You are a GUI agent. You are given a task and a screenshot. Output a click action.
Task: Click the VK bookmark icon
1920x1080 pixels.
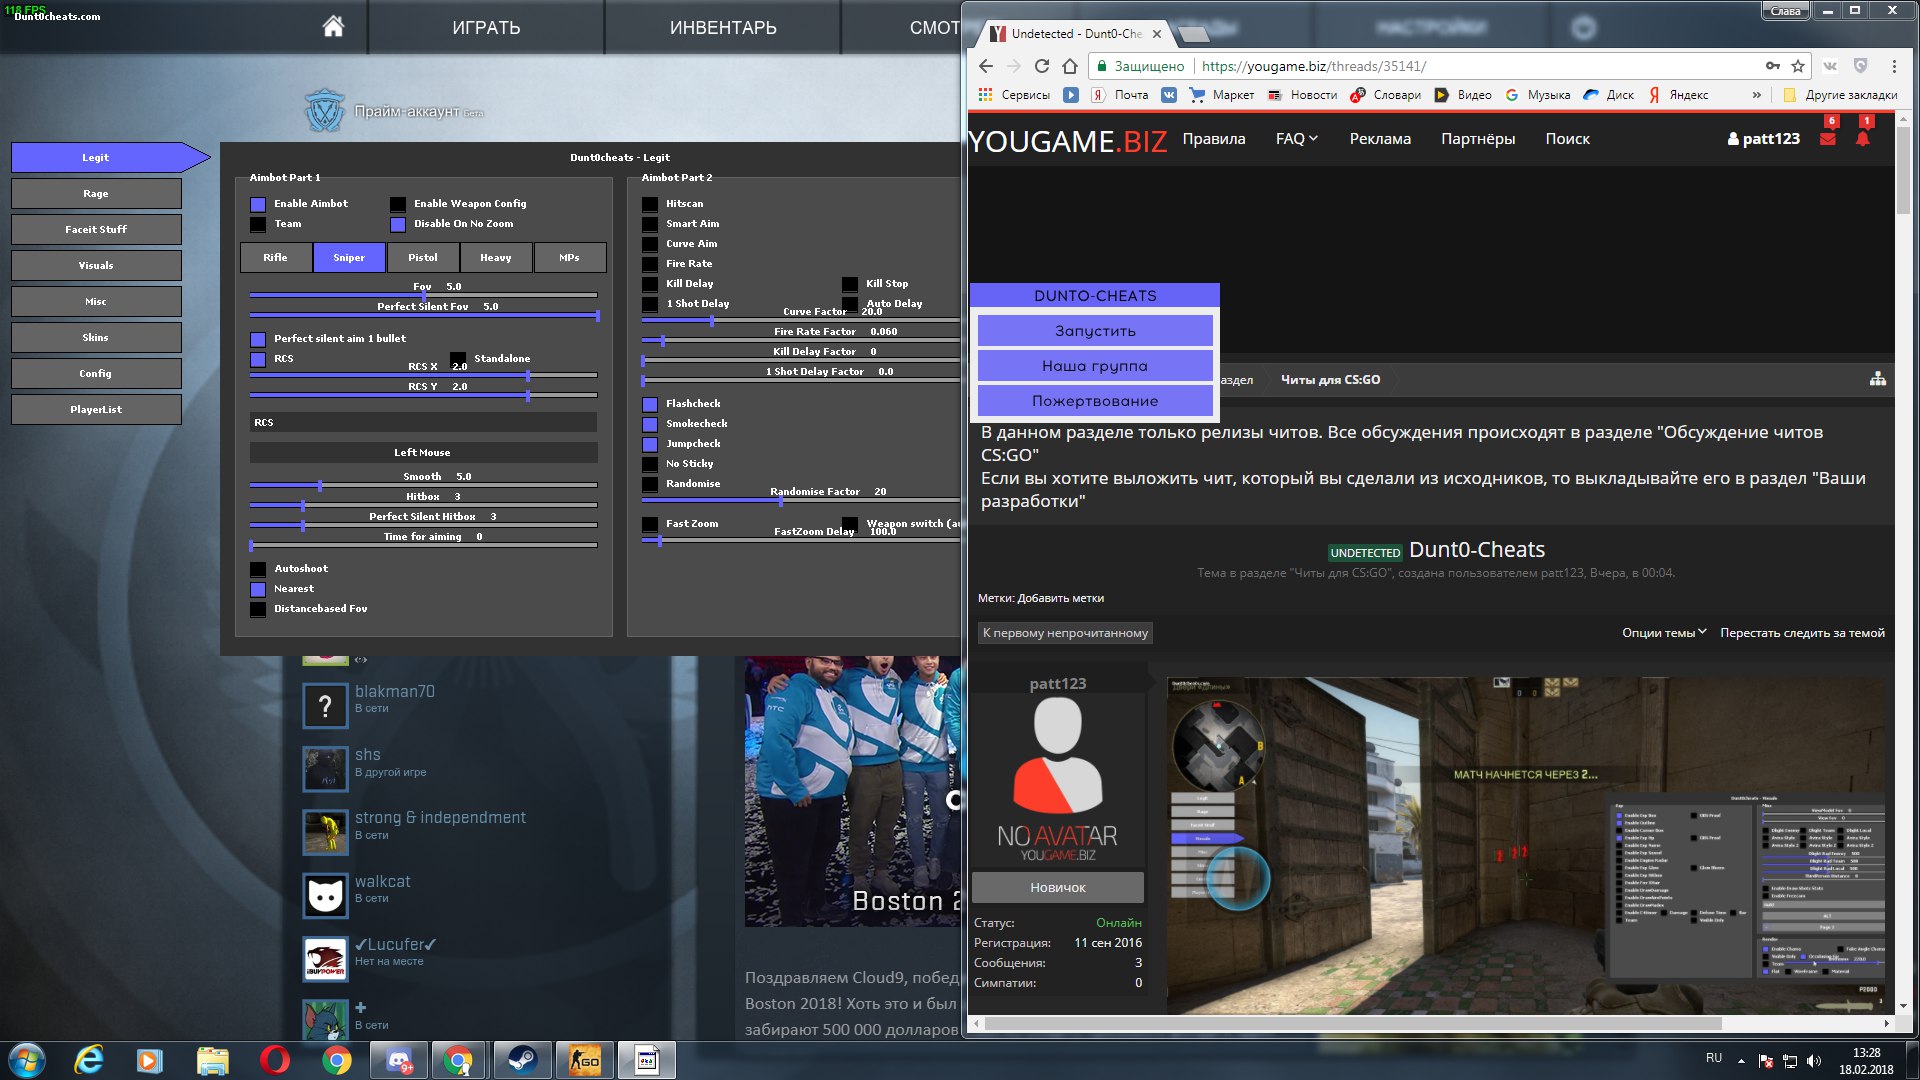(x=1168, y=95)
